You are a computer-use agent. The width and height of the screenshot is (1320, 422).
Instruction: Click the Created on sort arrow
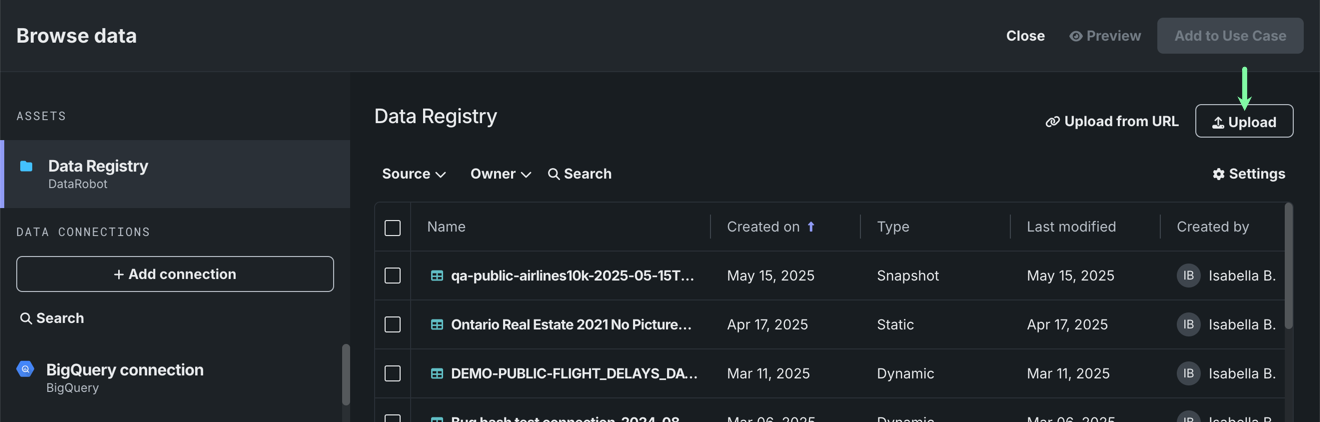[x=811, y=227]
